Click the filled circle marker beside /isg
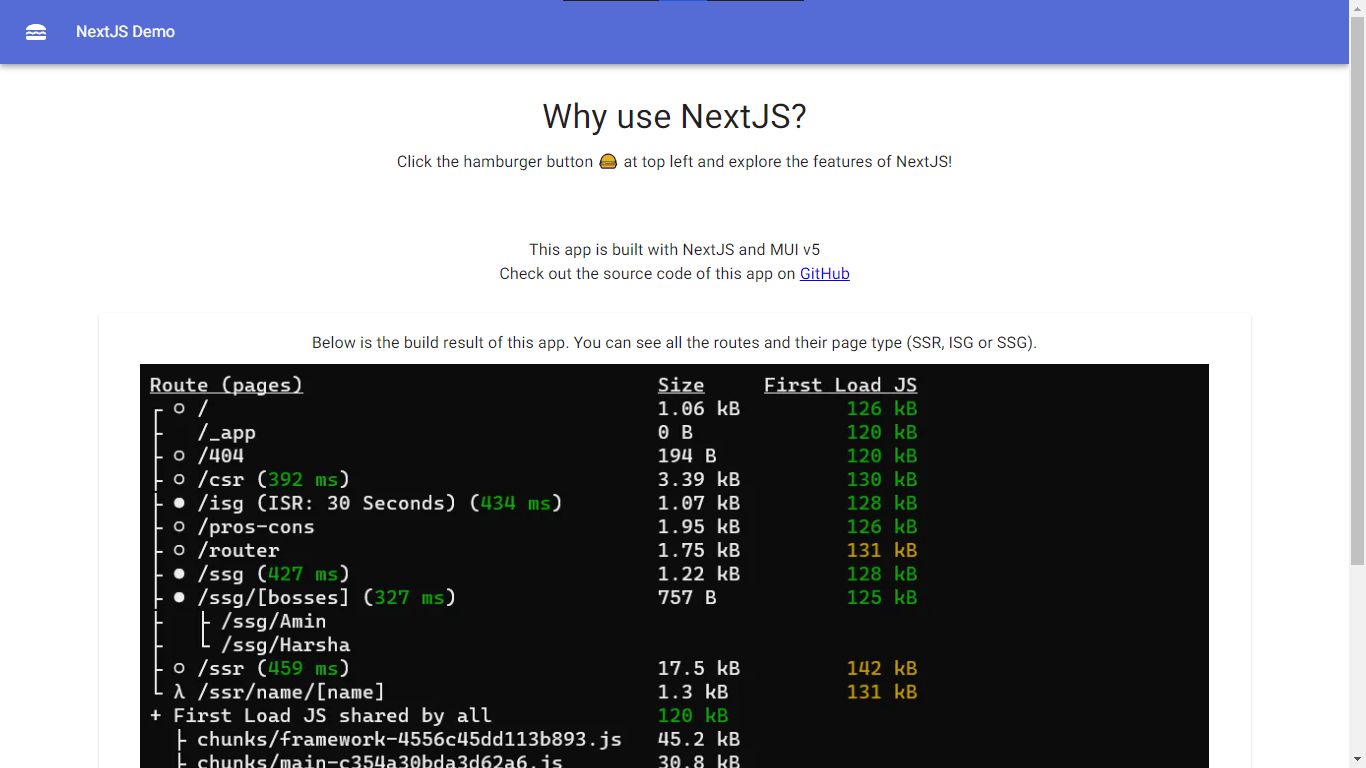Image resolution: width=1366 pixels, height=768 pixels. click(179, 503)
